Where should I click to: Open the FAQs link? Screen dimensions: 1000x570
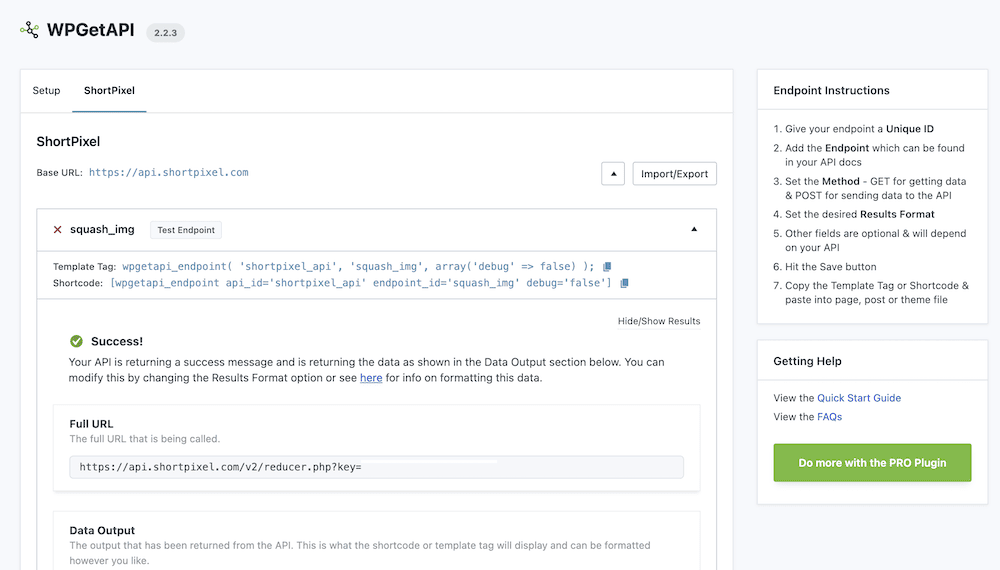point(829,417)
